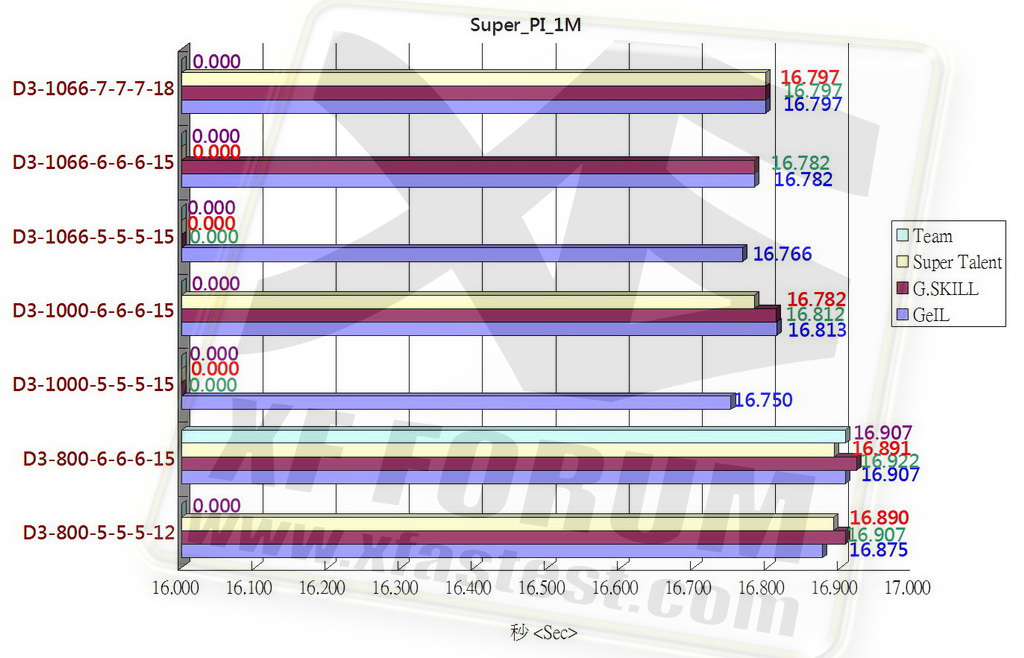The image size is (1024, 658).
Task: Select the D3-1066-5-5-5-15 category label
Action: [94, 237]
